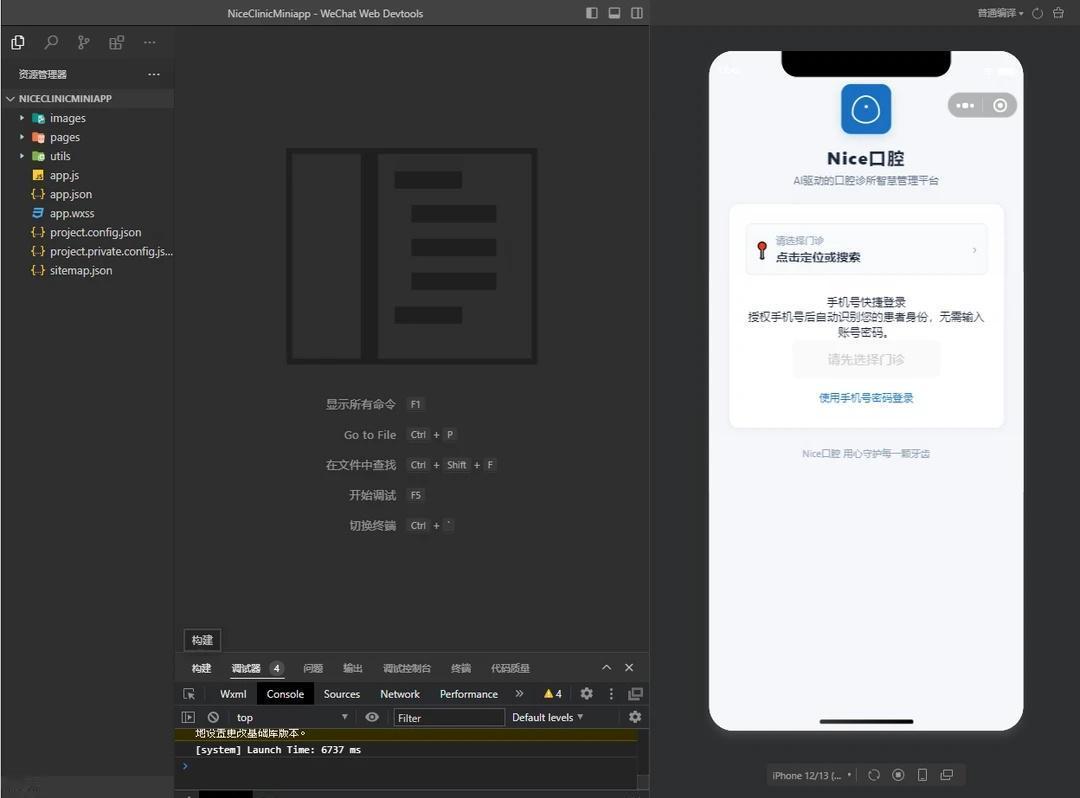The height and width of the screenshot is (798, 1080).
Task: Click the simulator phone device icon
Action: click(922, 775)
